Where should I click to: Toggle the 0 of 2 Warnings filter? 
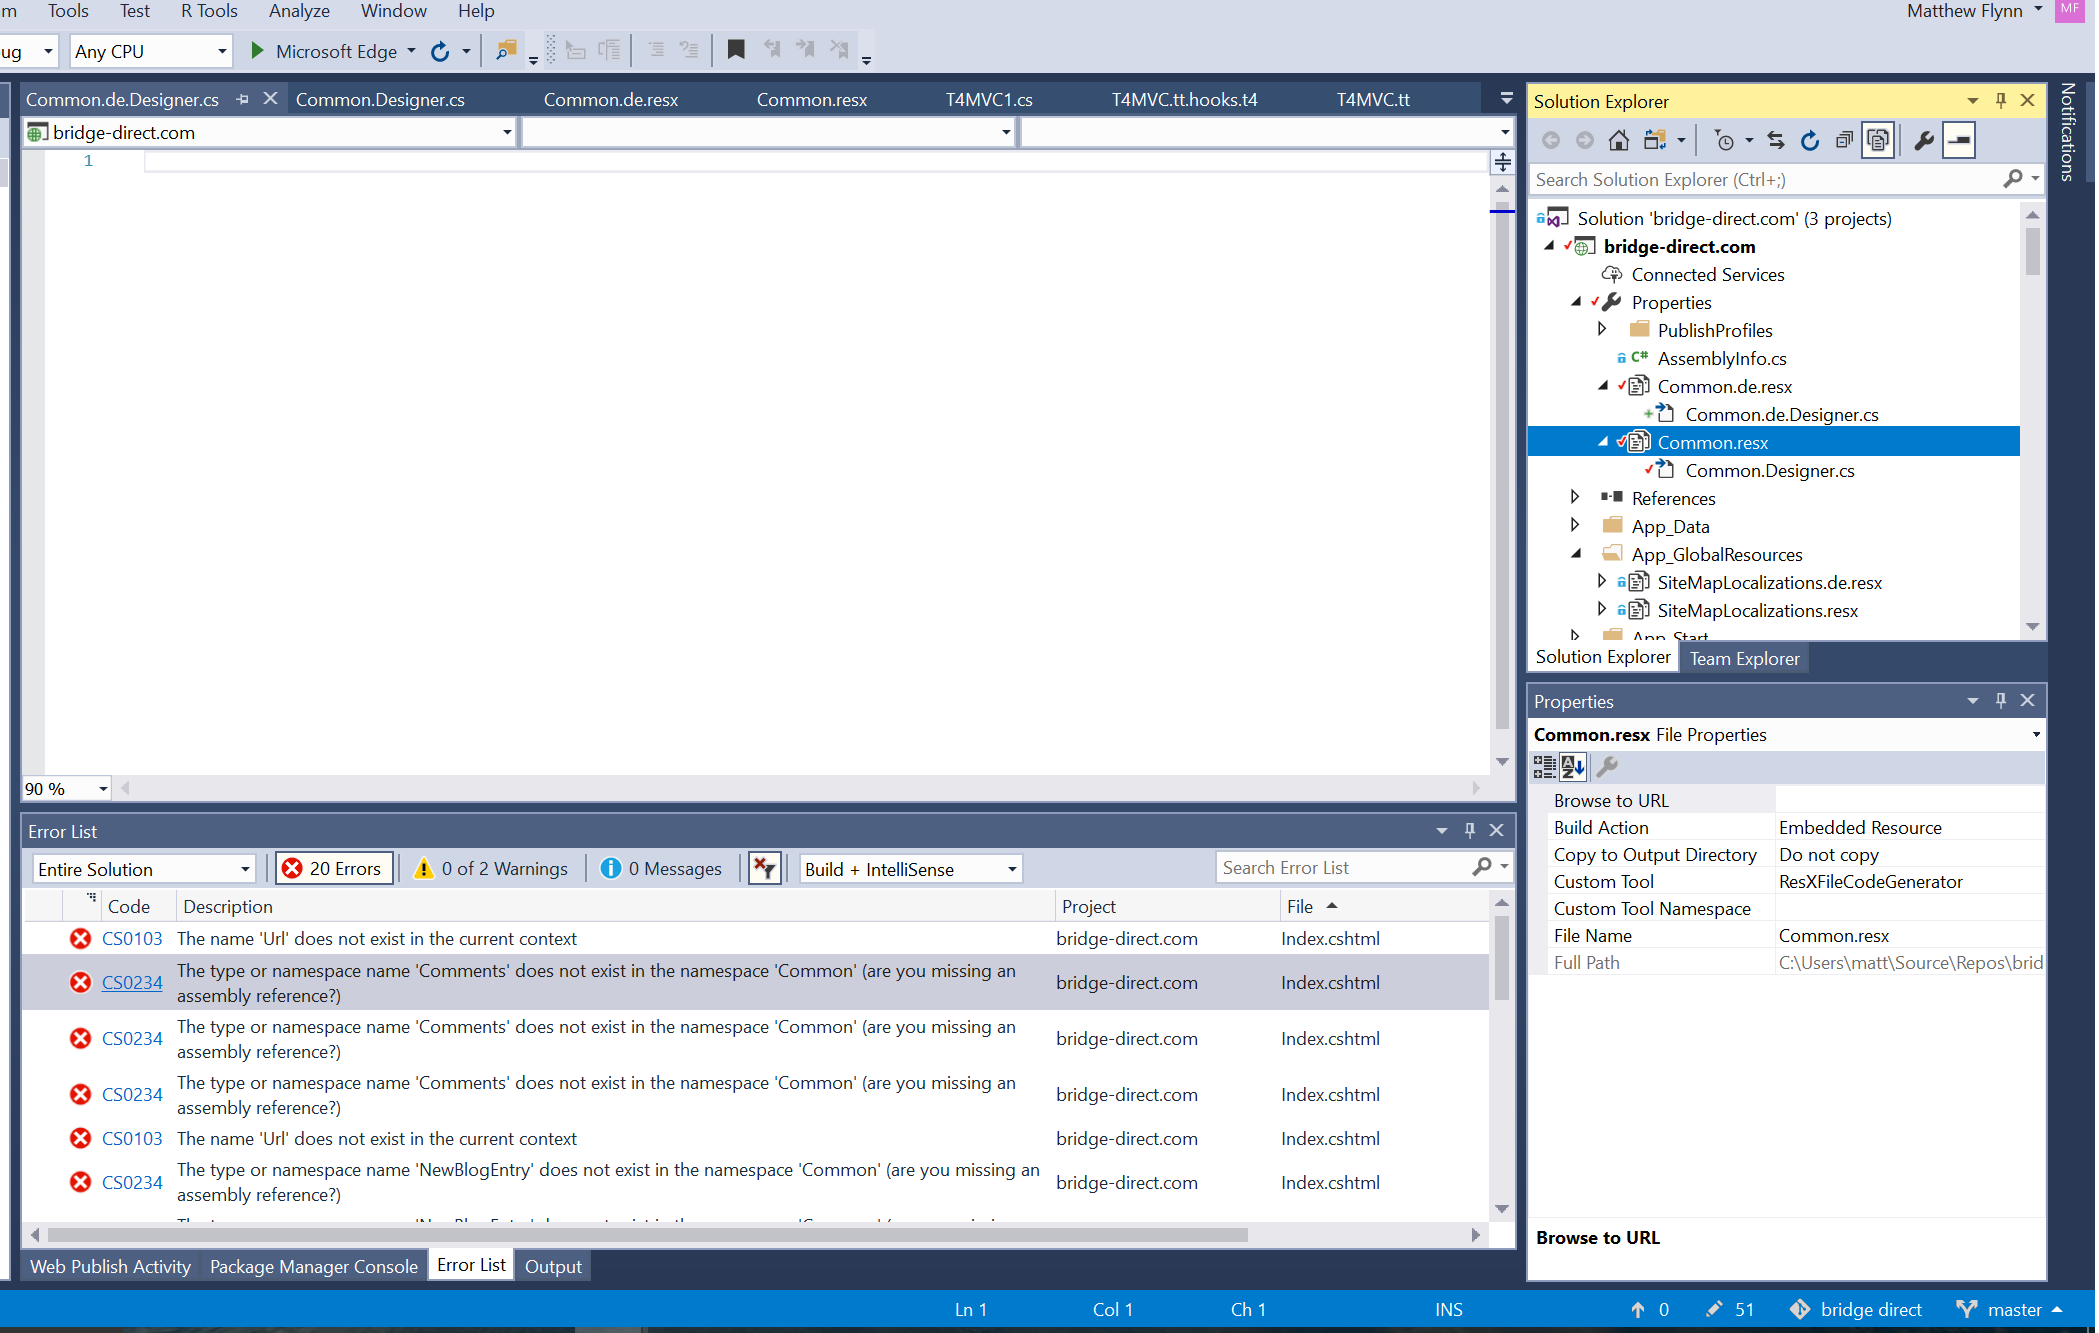[x=491, y=869]
